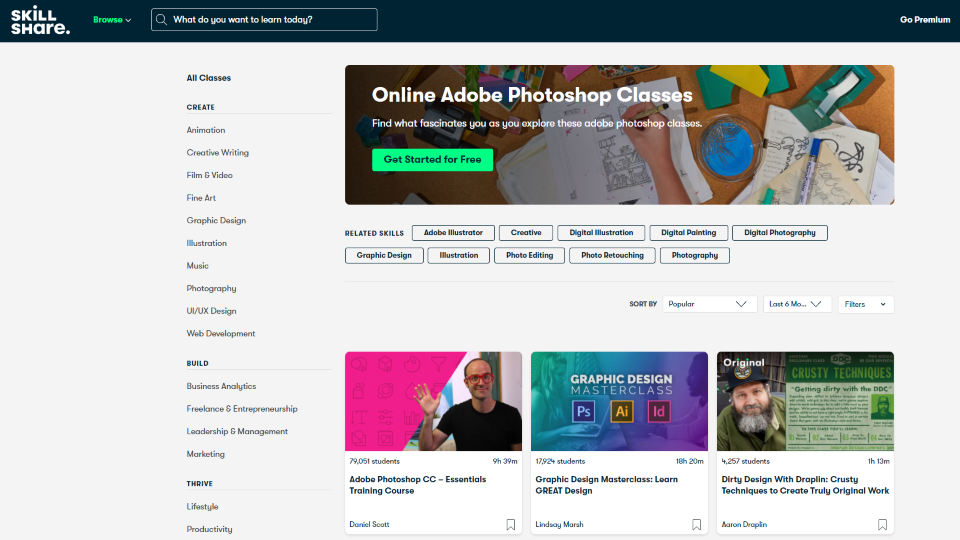Open All Classes in sidebar
This screenshot has width=960, height=540.
point(209,78)
